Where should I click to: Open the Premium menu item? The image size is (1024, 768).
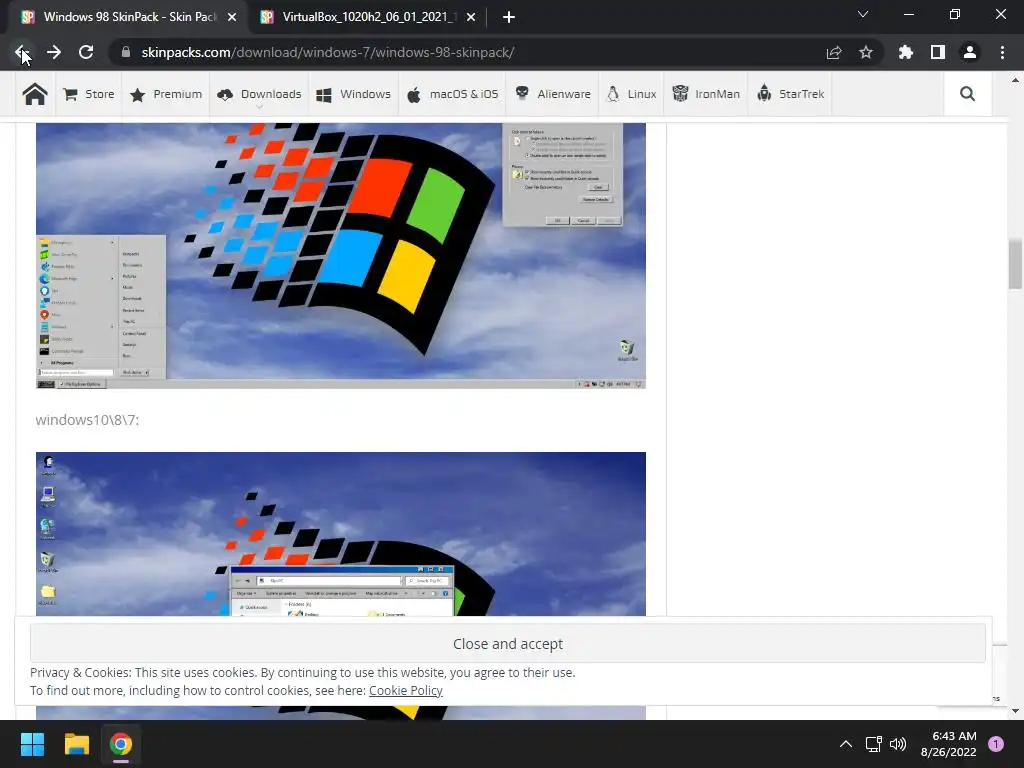click(166, 94)
